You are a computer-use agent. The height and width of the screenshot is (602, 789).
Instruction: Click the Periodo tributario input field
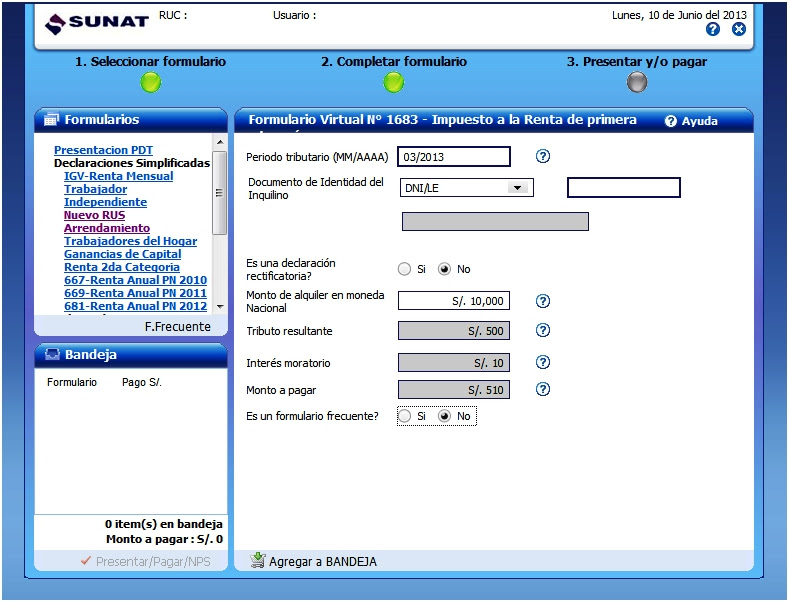[454, 157]
